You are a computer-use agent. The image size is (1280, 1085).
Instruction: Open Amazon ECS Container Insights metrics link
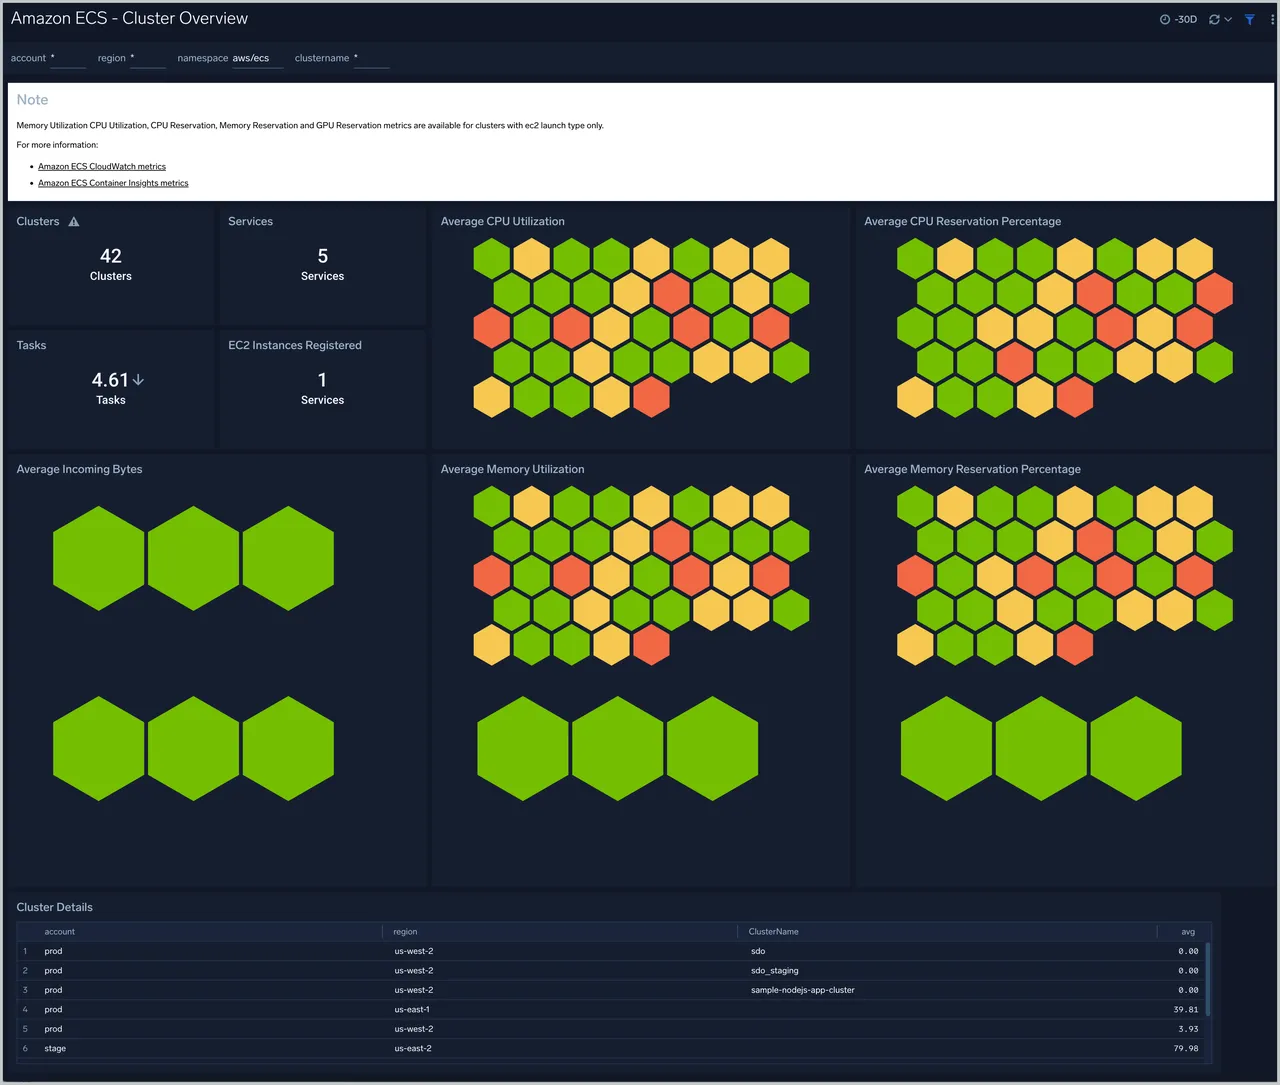pos(113,183)
